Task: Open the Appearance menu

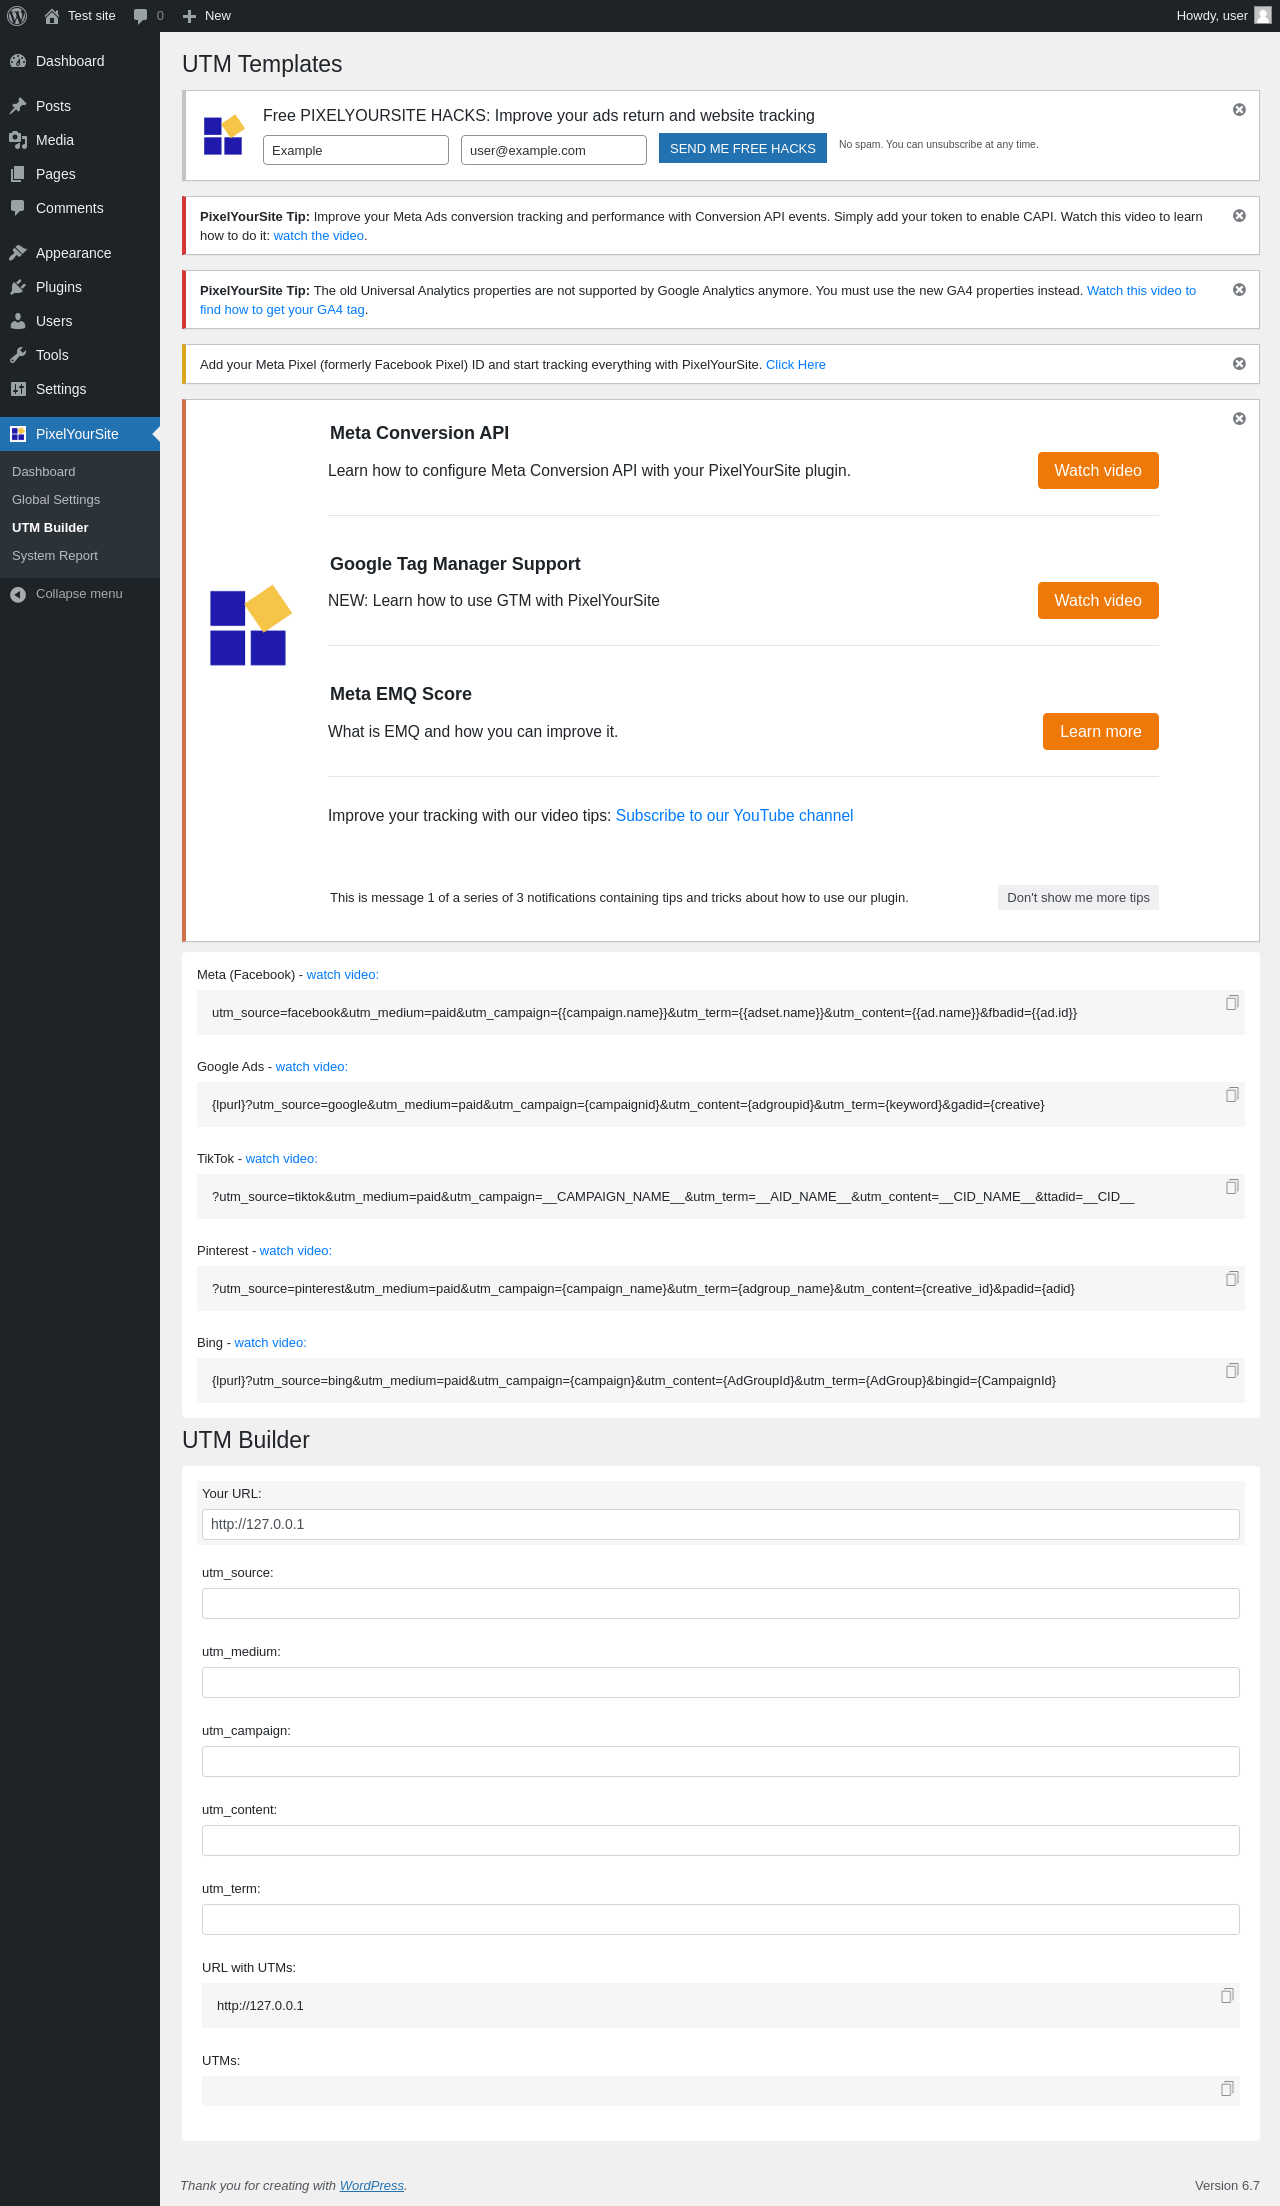Action: [x=80, y=253]
